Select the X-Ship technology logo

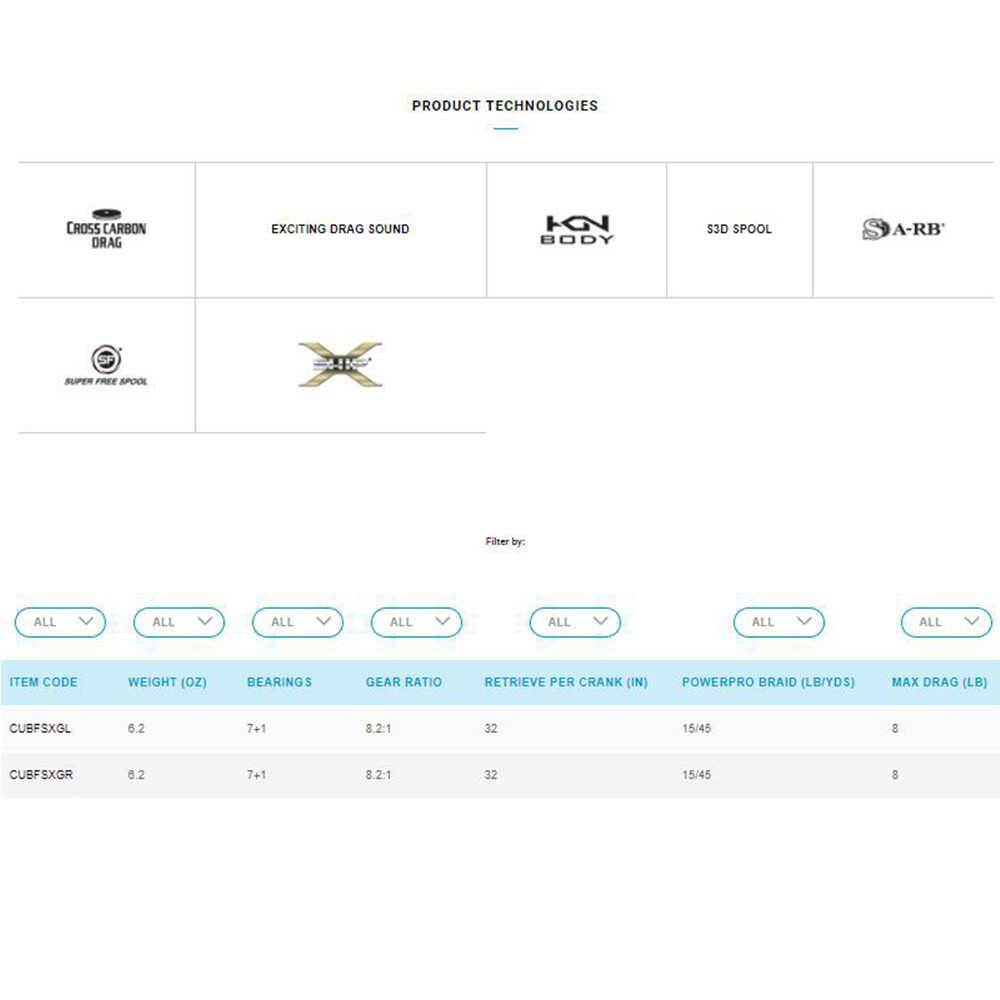(x=341, y=365)
